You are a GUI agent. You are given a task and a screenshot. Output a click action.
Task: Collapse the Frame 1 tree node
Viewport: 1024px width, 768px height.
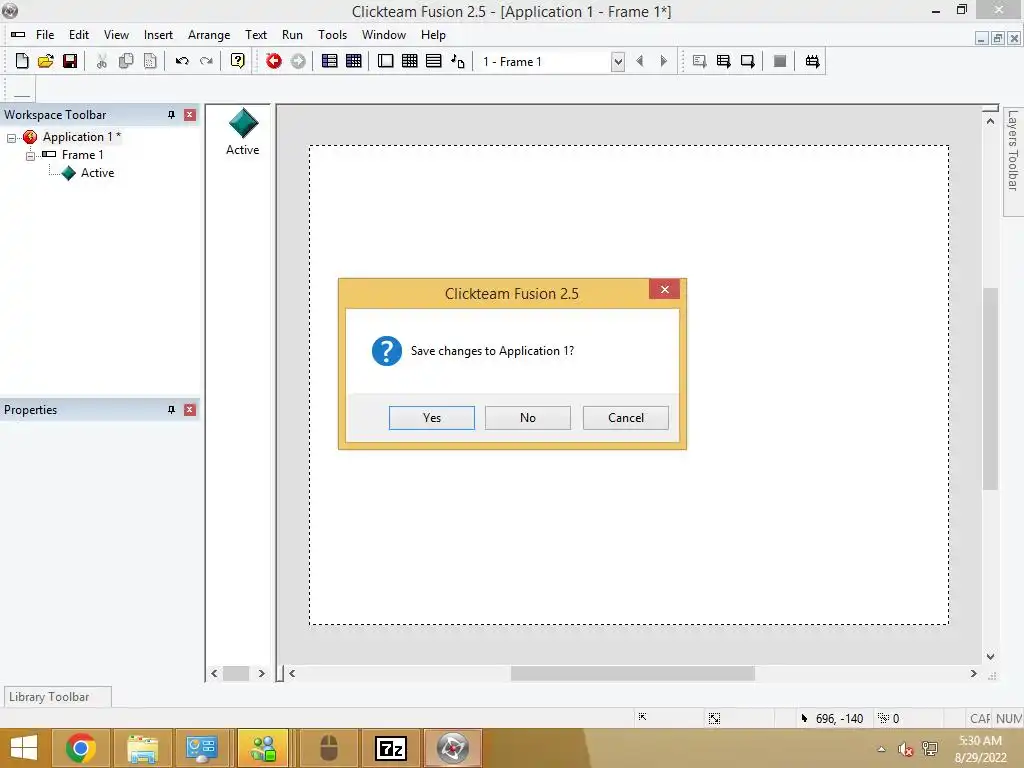click(x=30, y=155)
